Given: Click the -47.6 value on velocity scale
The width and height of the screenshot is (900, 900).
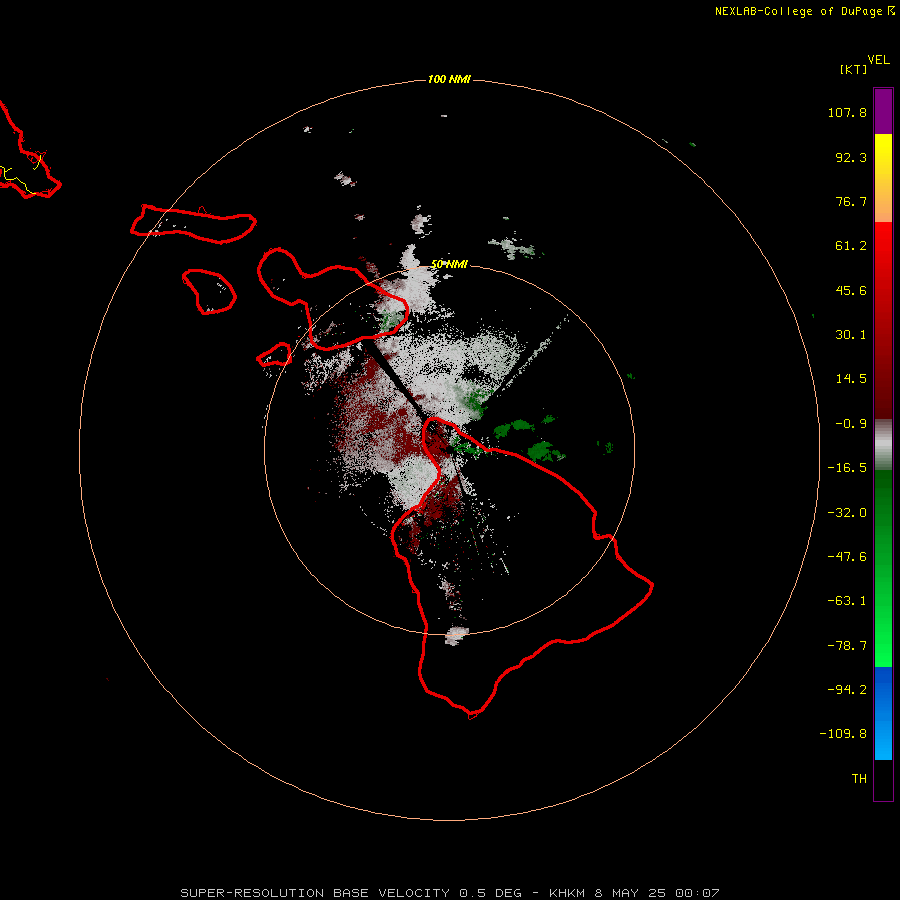Looking at the screenshot, I should [x=847, y=557].
